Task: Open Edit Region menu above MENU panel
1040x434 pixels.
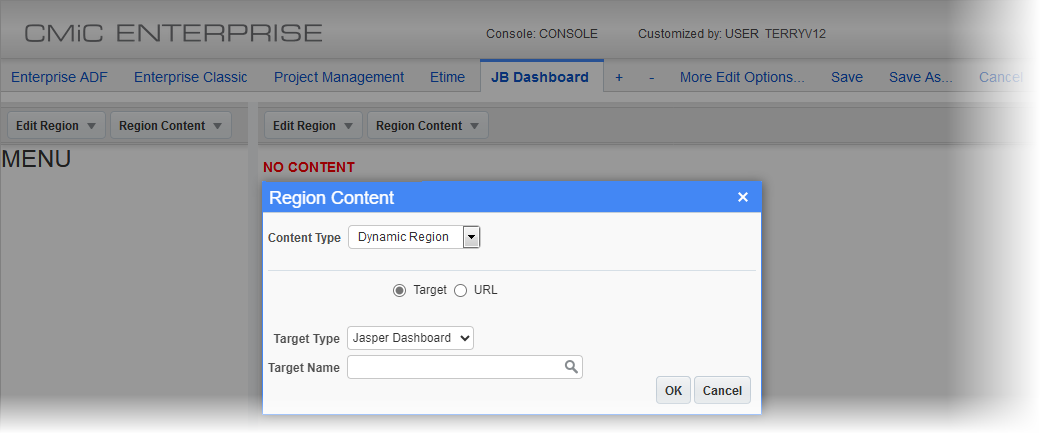Action: click(x=56, y=125)
